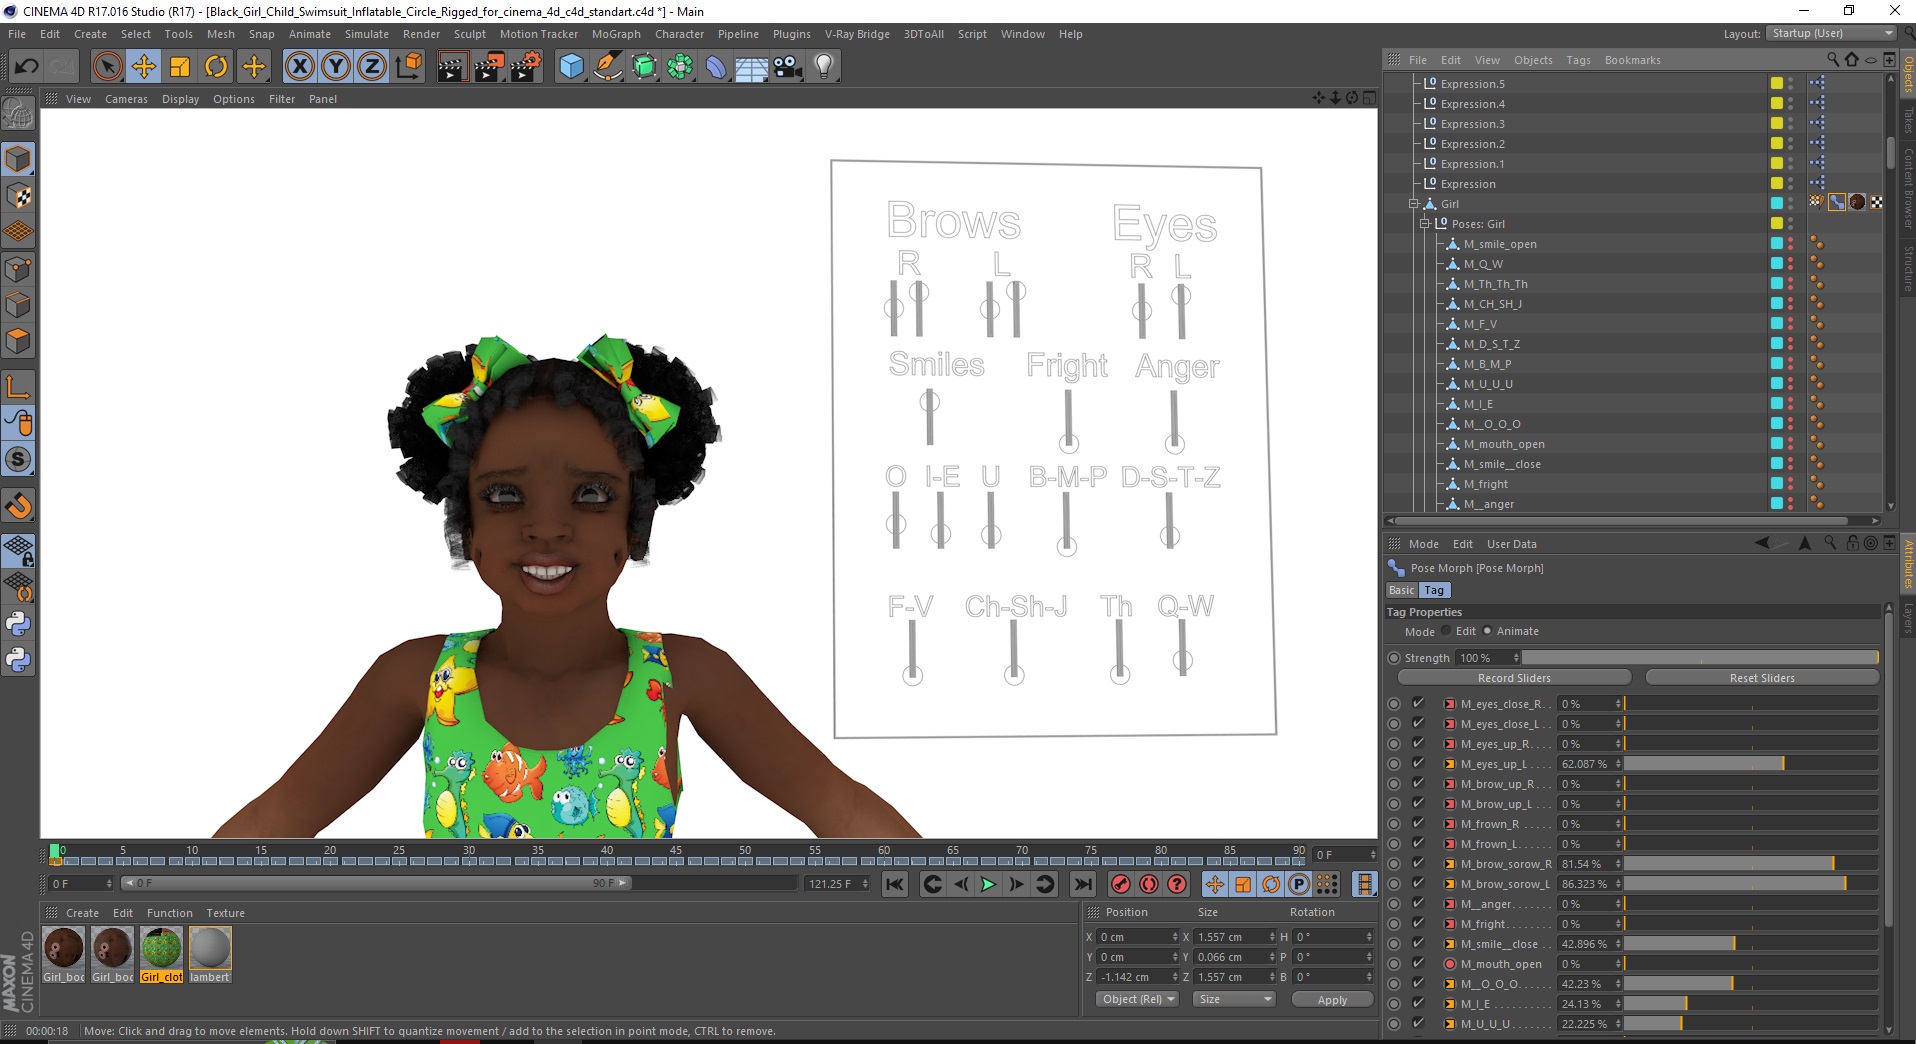1916x1044 pixels.
Task: Click the first Python icon in left palette
Action: tap(18, 624)
